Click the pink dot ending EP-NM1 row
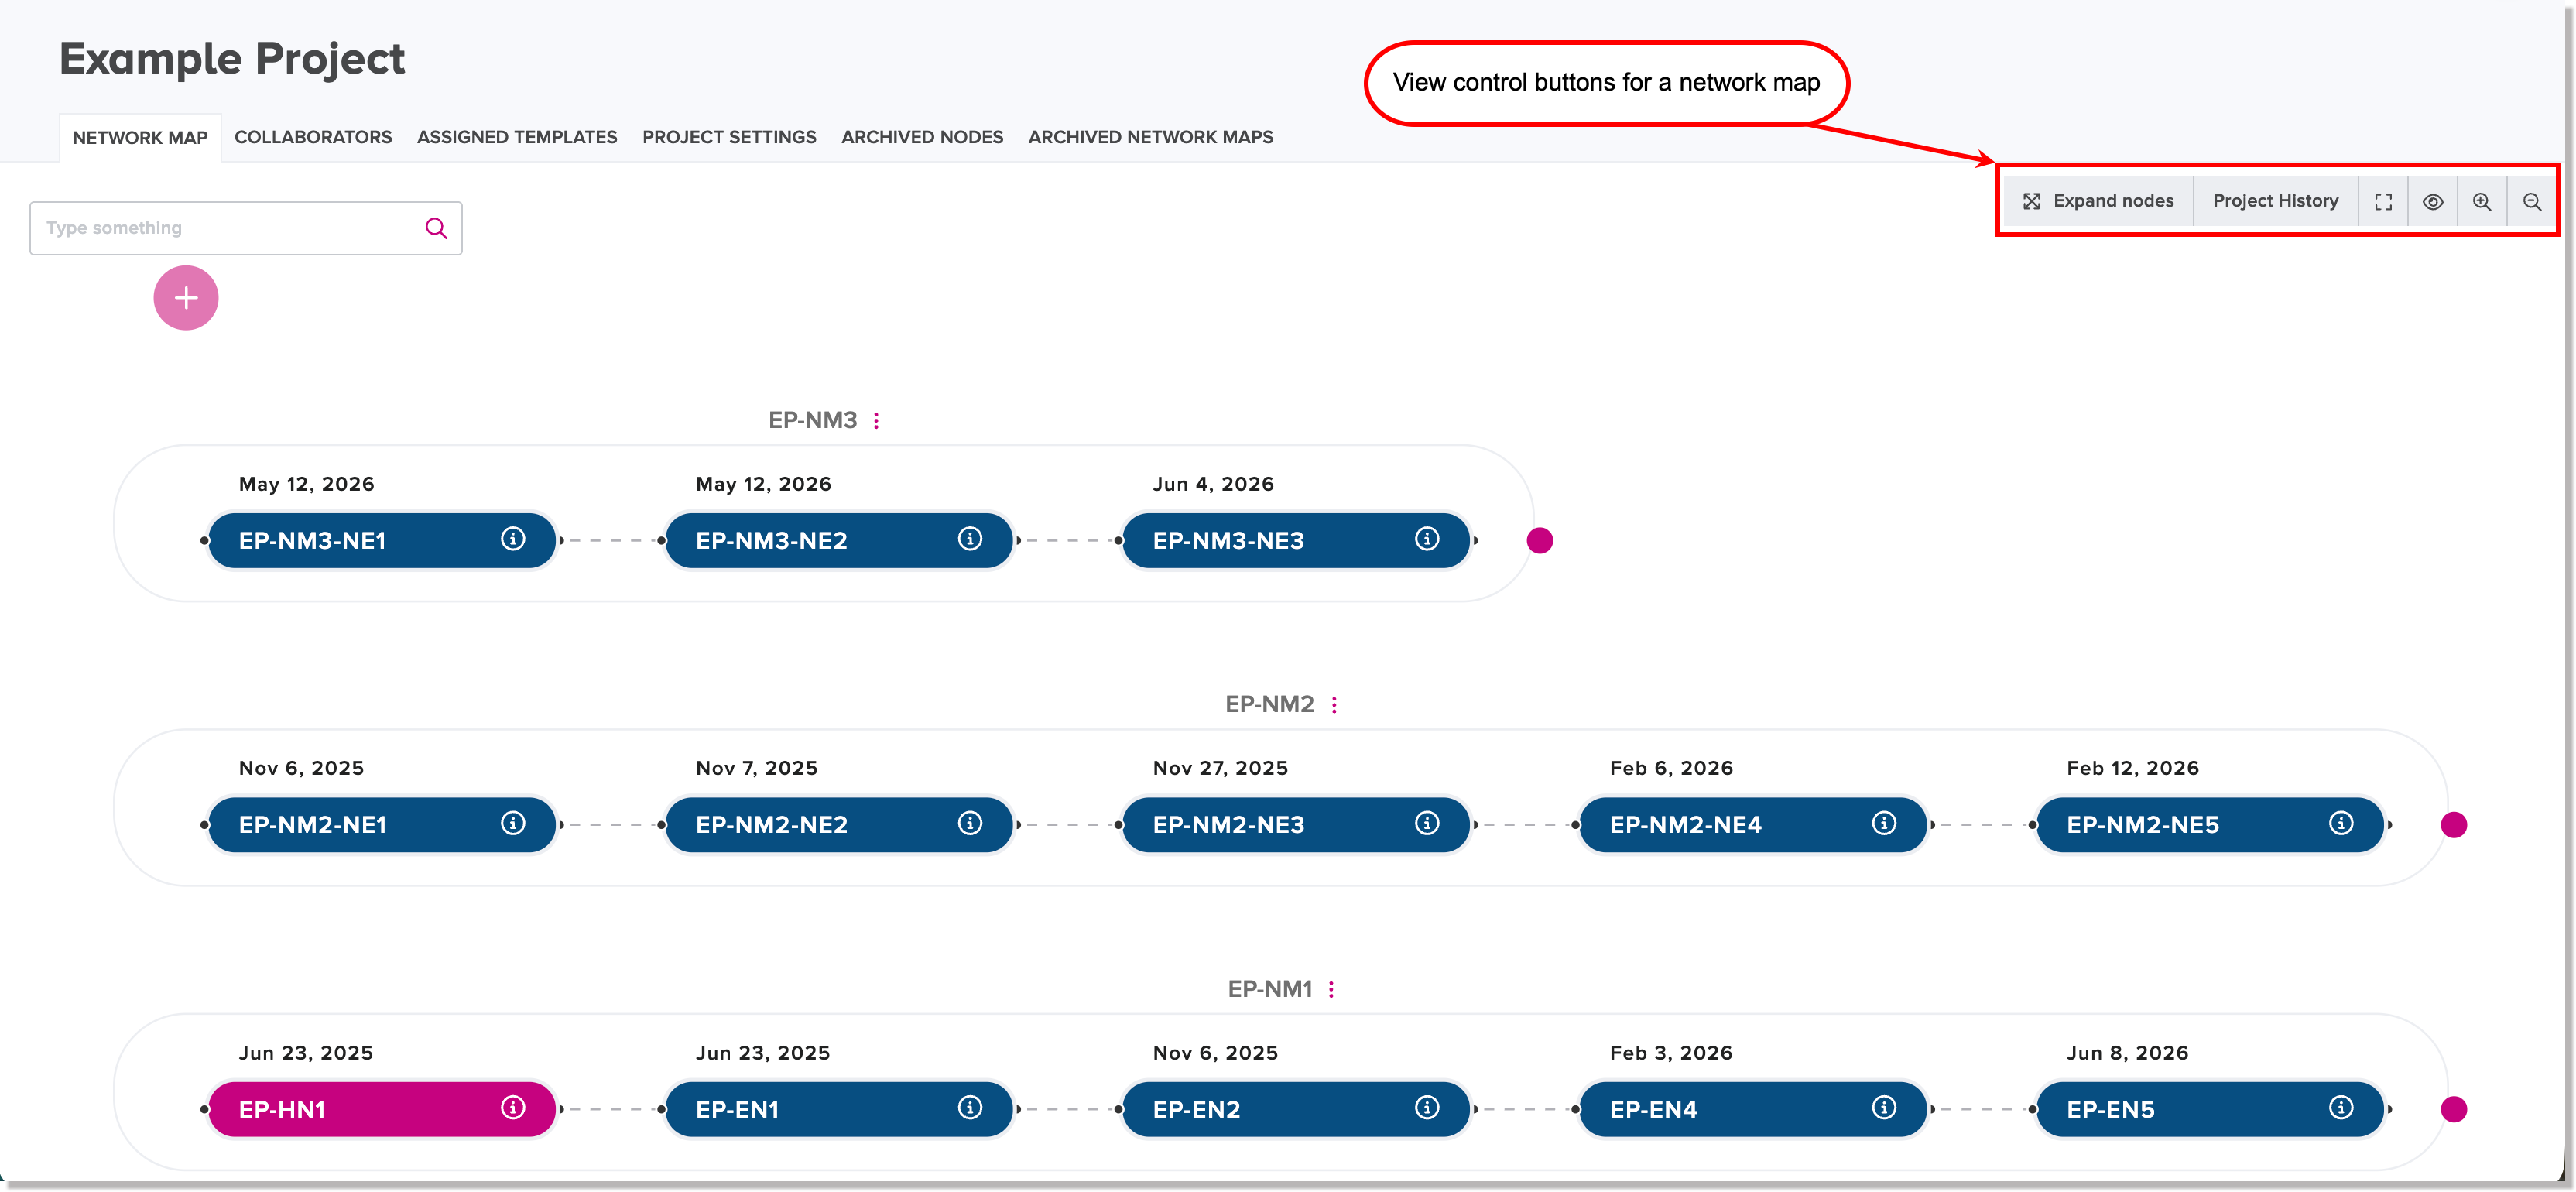This screenshot has width=2576, height=1192. 2454,1110
